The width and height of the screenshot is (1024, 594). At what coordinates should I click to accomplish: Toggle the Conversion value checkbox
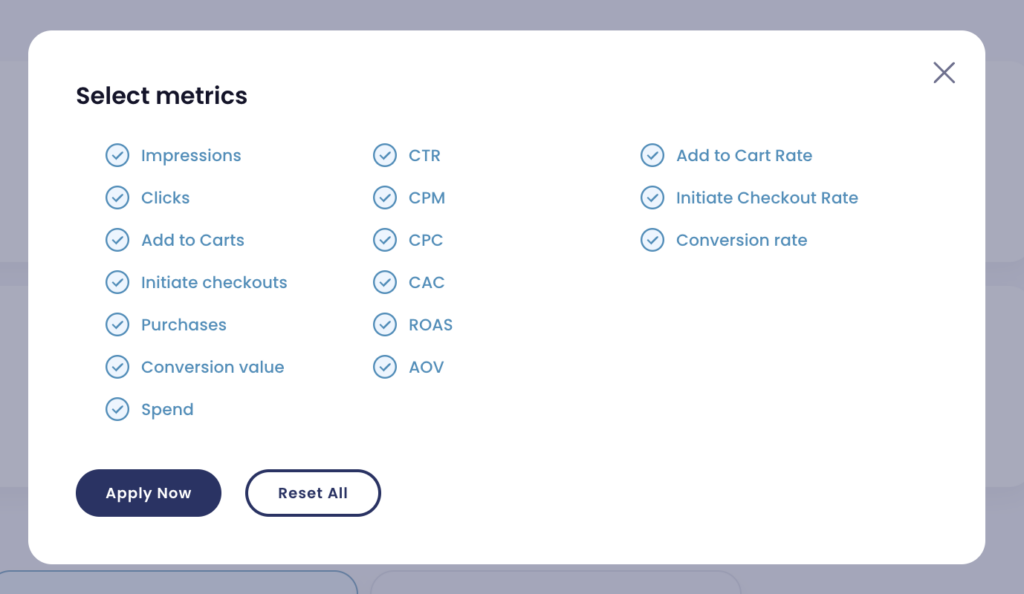click(x=118, y=367)
